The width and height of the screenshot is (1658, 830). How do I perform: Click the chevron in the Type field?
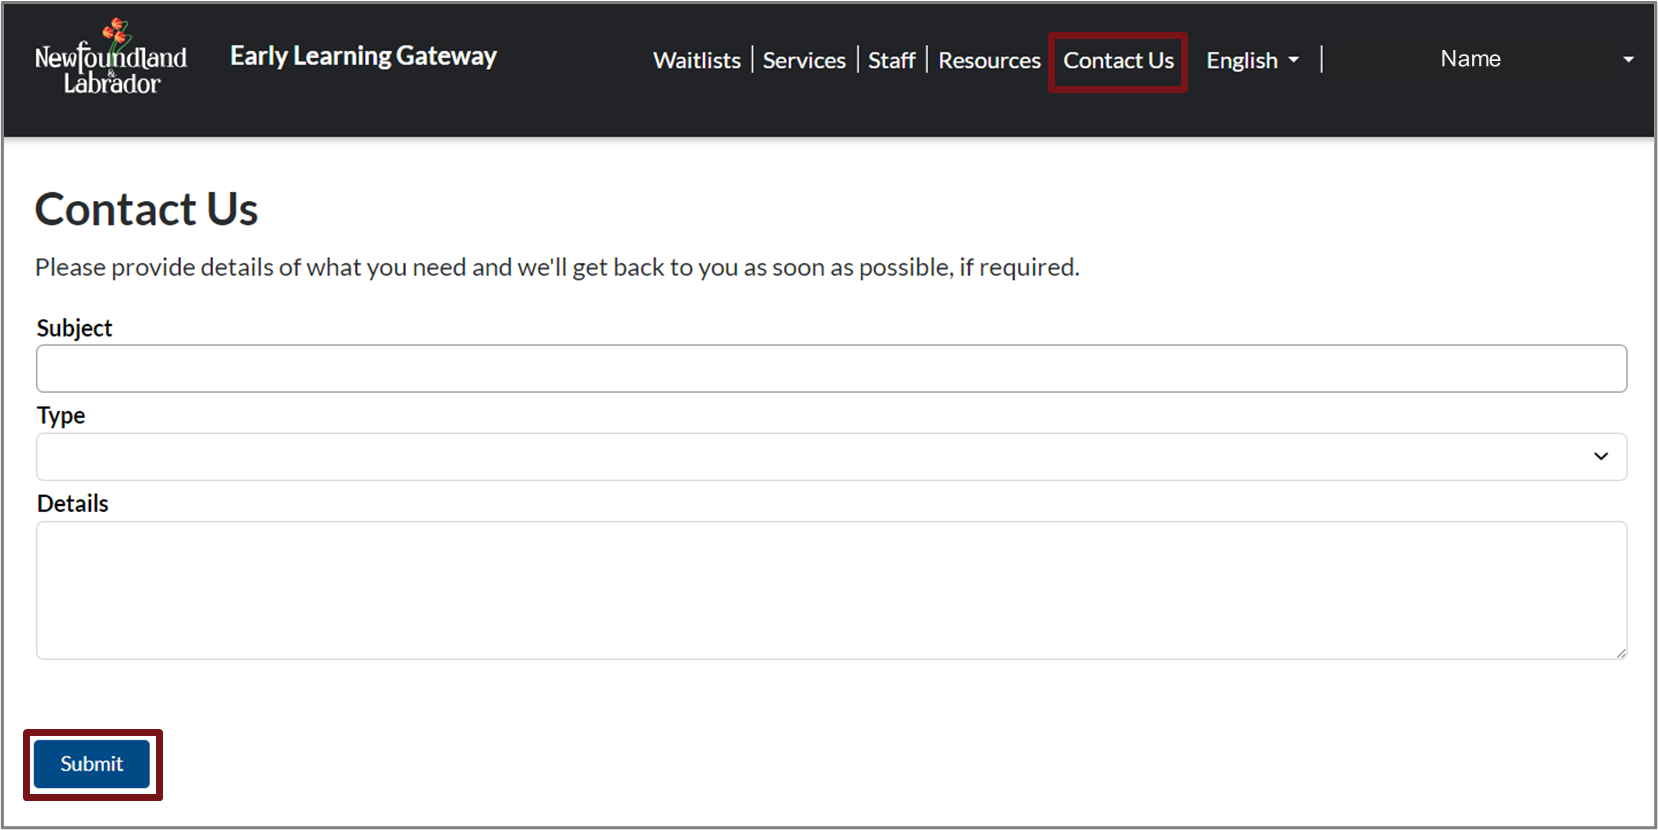[1600, 456]
